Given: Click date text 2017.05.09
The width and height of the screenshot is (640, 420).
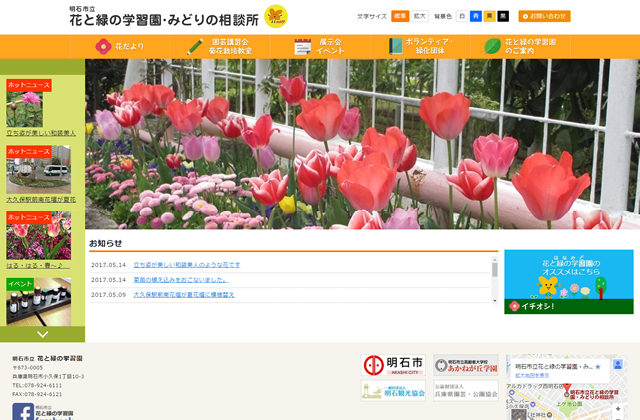Looking at the screenshot, I should [108, 295].
